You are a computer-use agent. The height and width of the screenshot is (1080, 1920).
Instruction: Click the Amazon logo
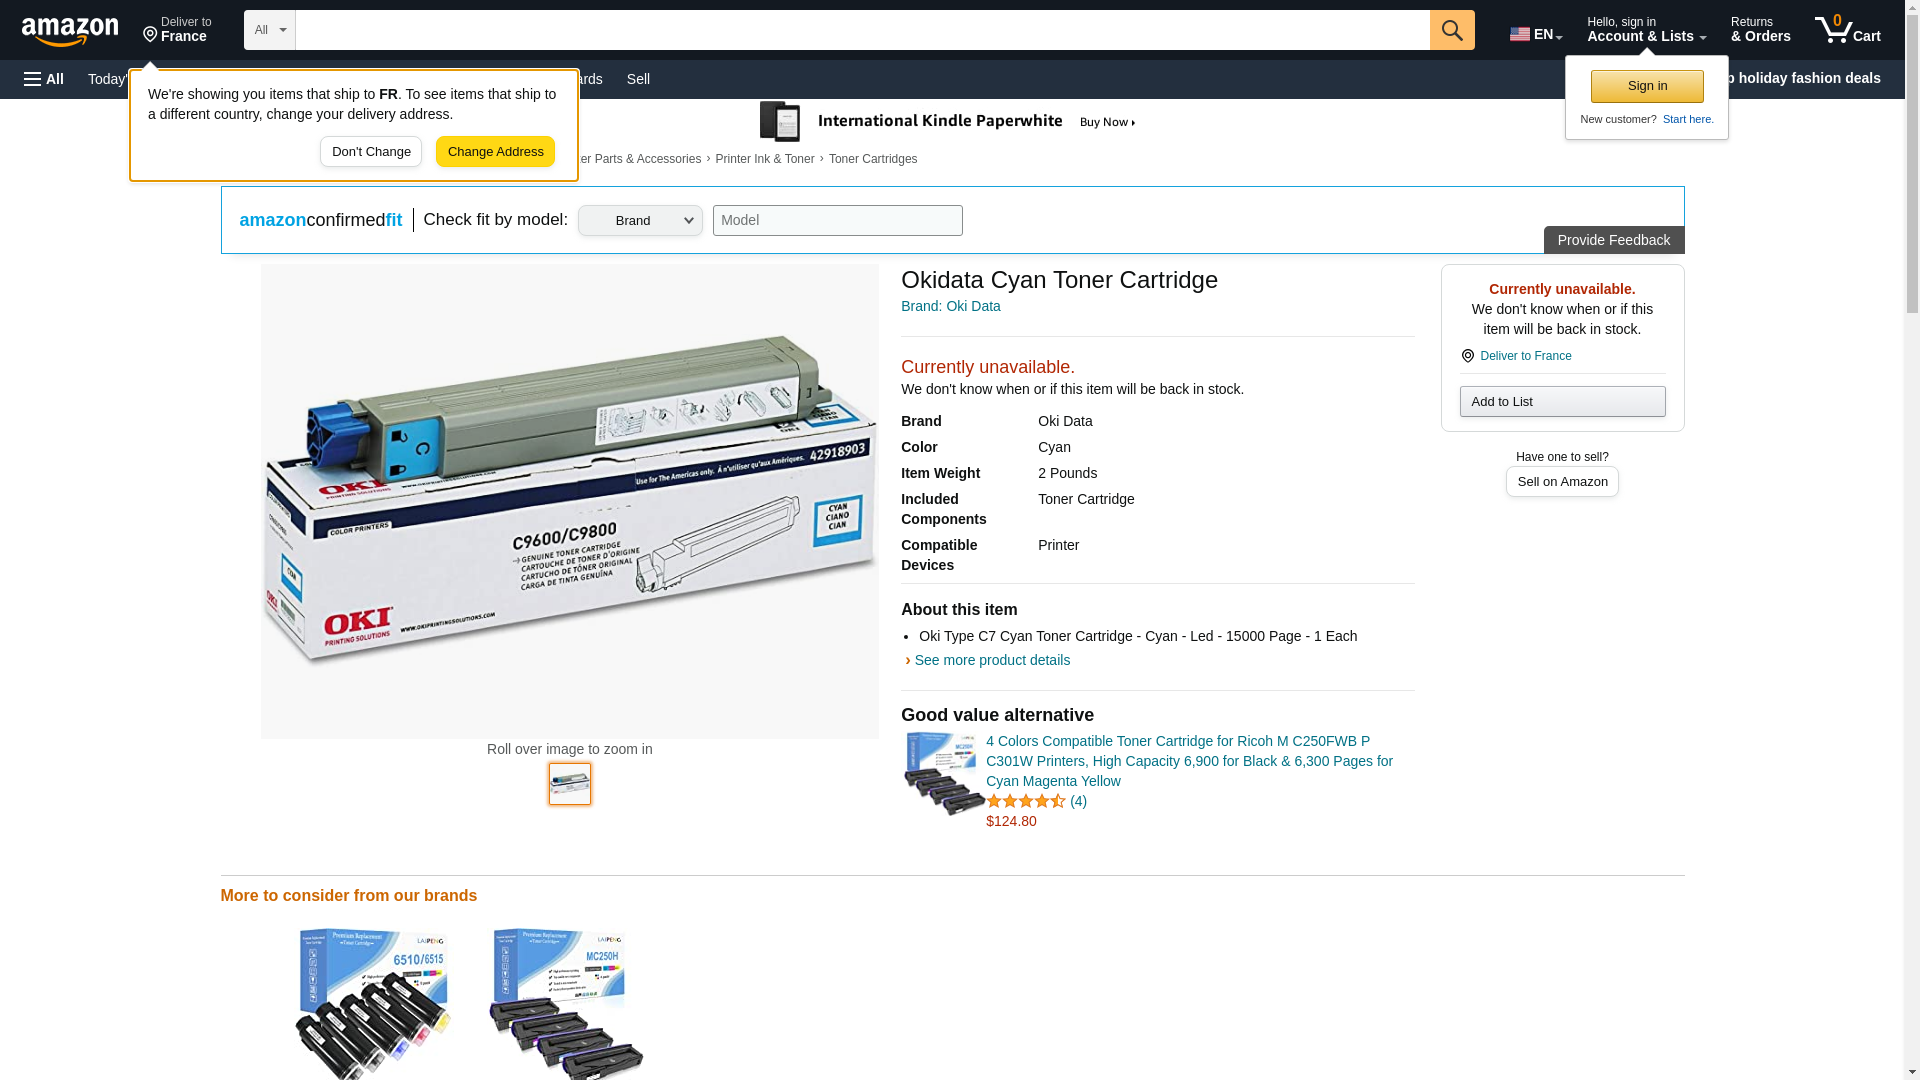point(70,31)
